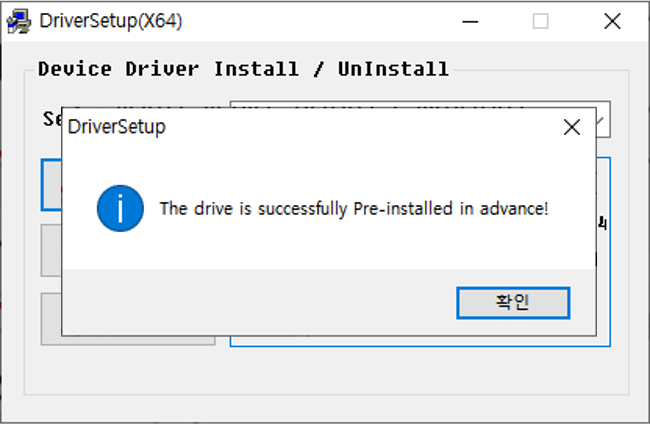Close the DriverSetup message dialog
Viewport: 650px width, 424px height.
(572, 127)
